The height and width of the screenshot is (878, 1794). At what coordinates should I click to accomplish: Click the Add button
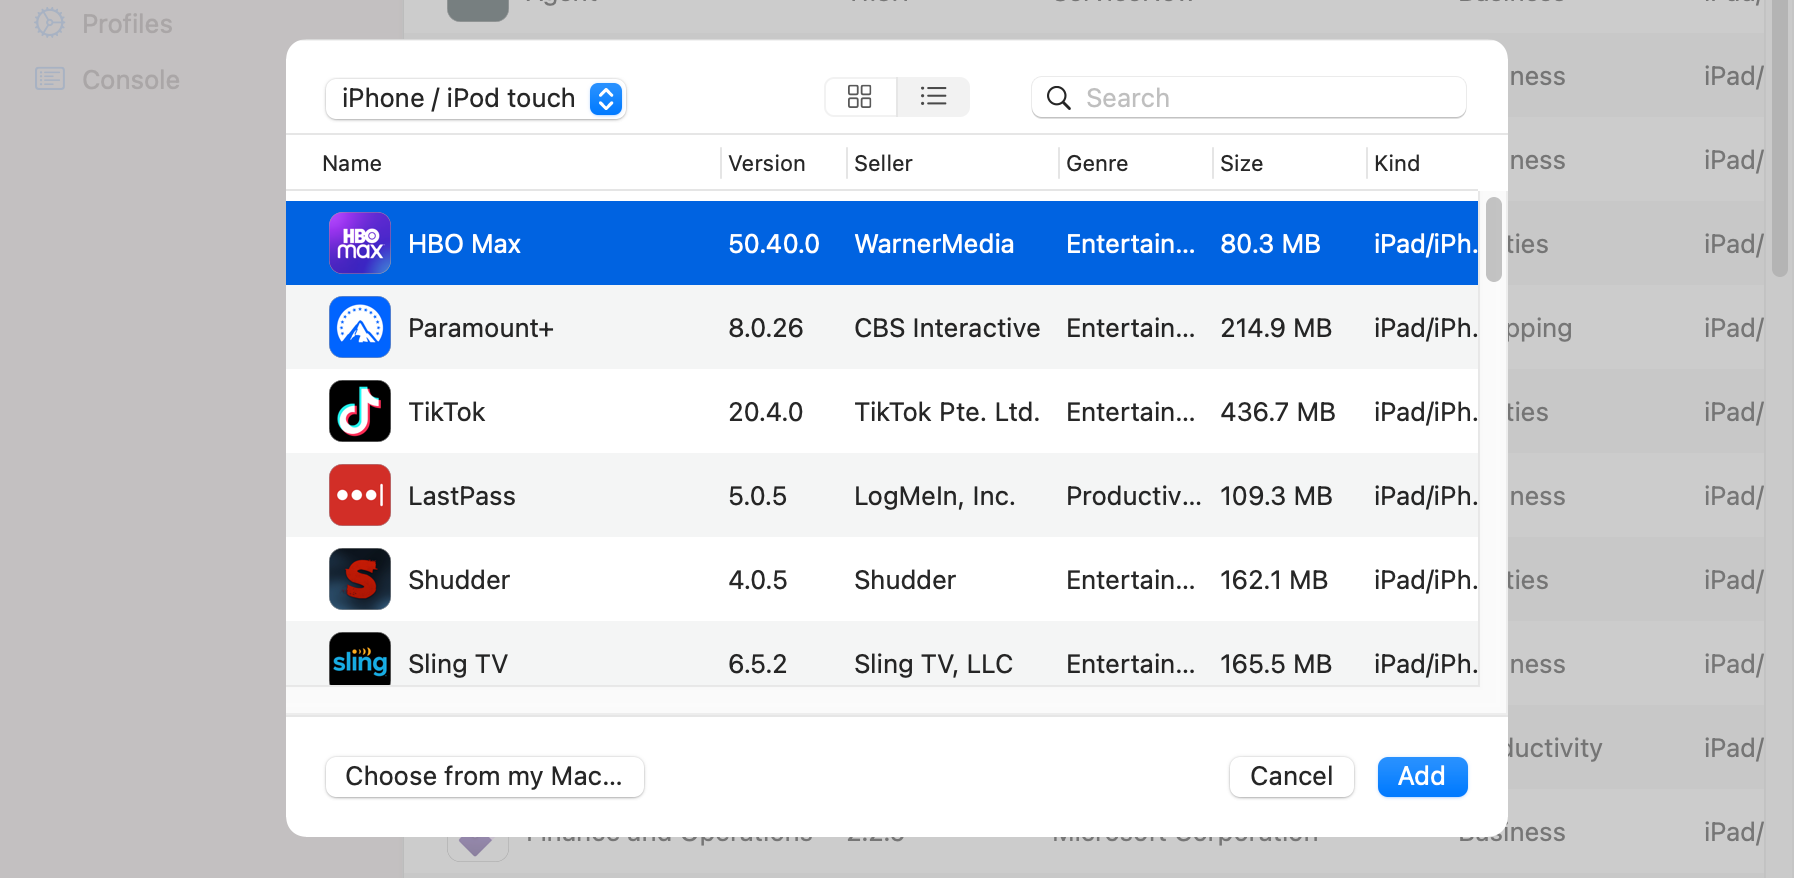pyautogui.click(x=1422, y=776)
